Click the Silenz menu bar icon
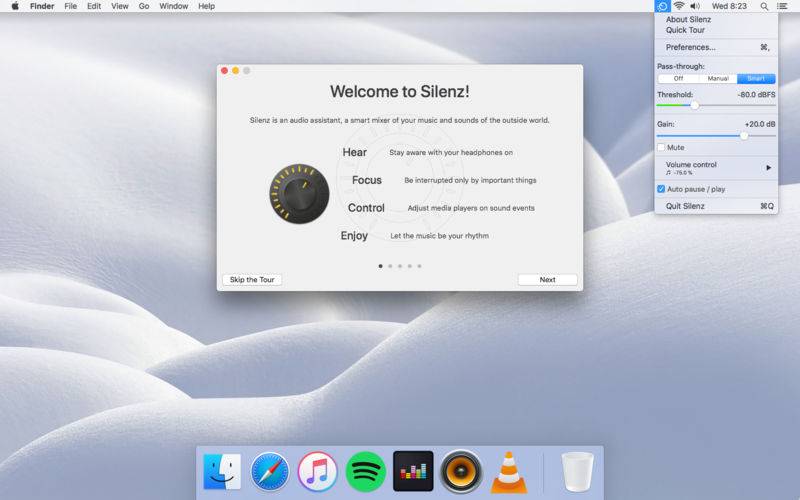 (662, 6)
